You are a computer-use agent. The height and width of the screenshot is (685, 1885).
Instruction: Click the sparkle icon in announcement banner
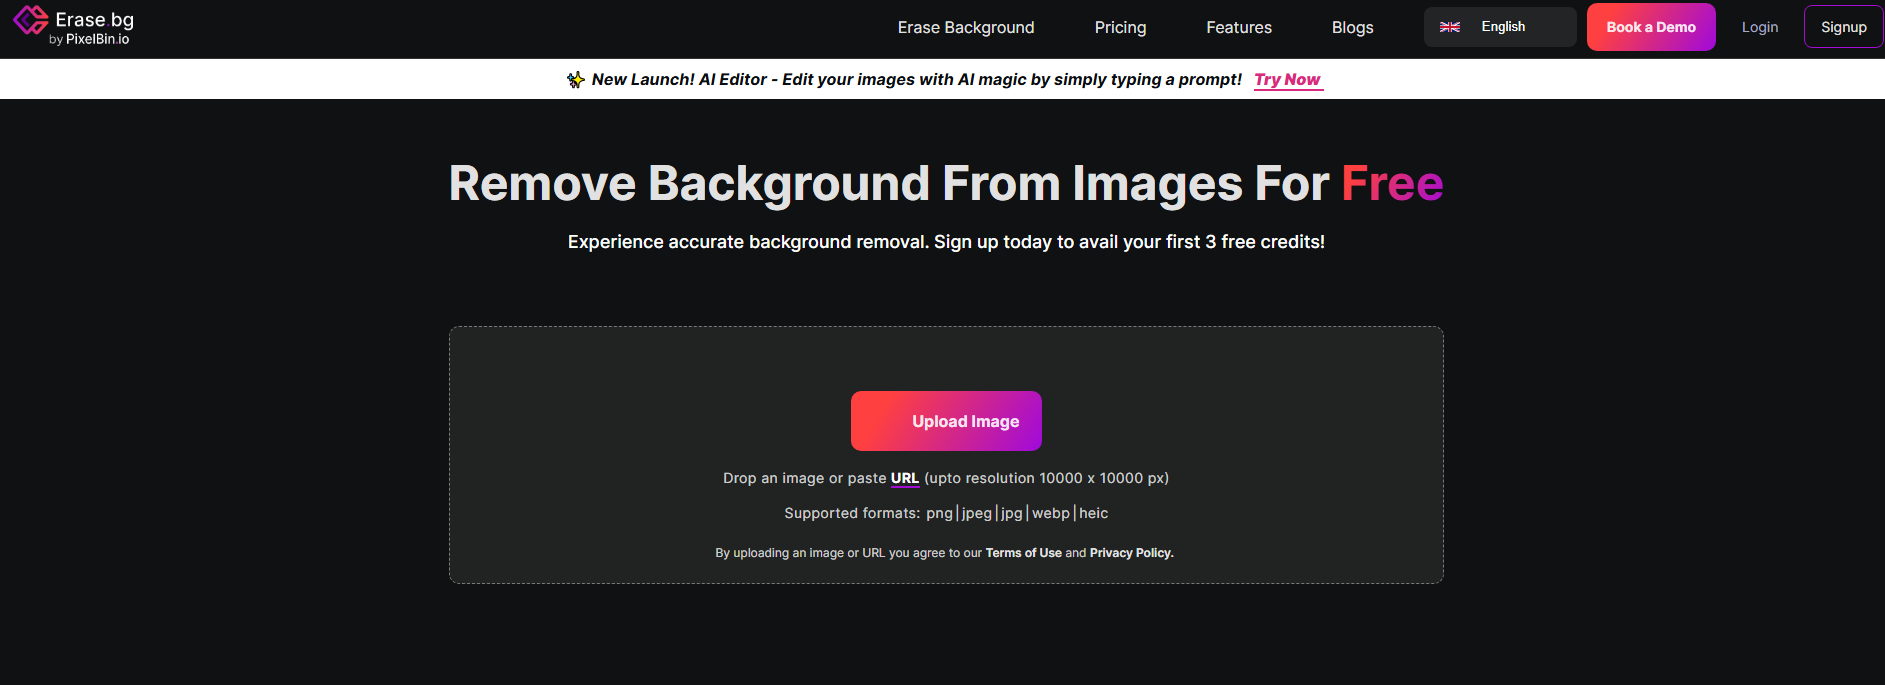tap(575, 80)
